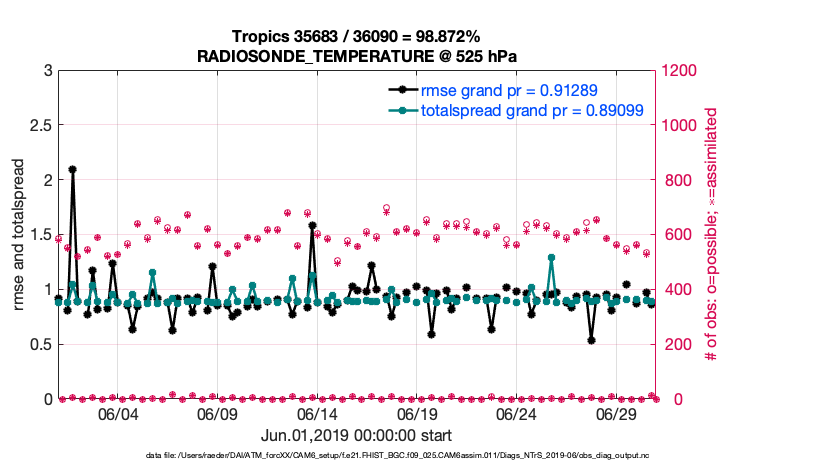Click the 06/29 date tick label
This screenshot has width=830, height=470.
(617, 414)
